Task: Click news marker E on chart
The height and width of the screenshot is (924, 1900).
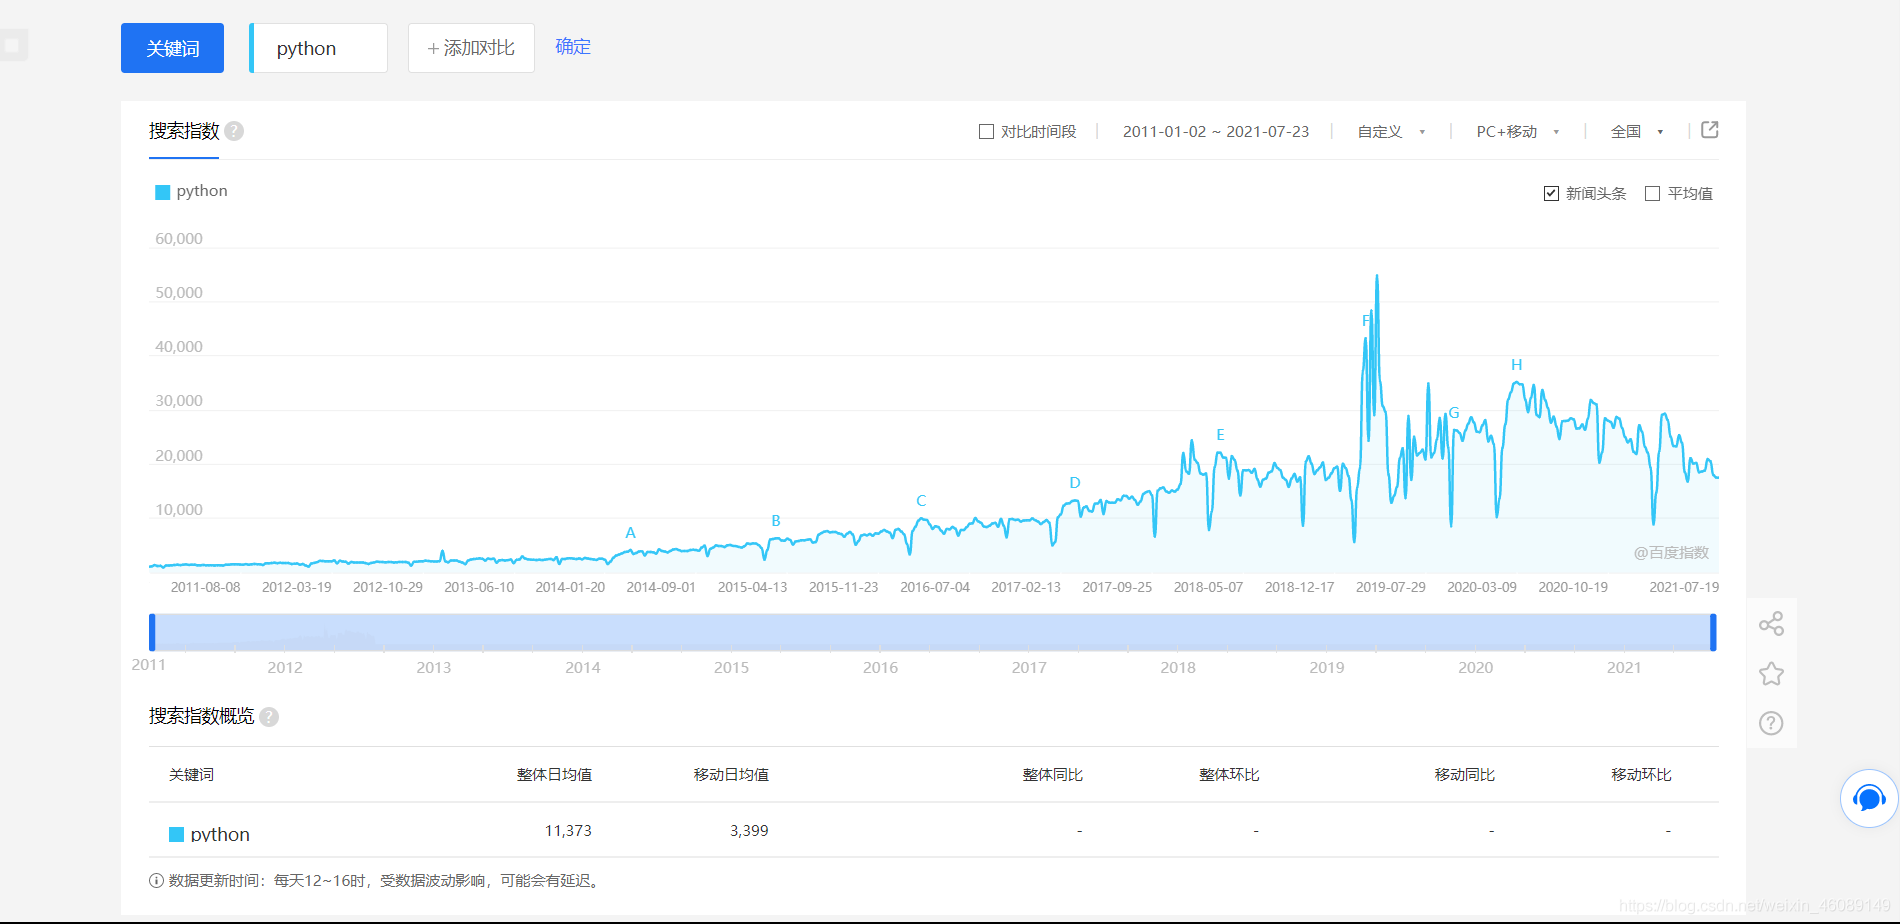Action: tap(1220, 435)
